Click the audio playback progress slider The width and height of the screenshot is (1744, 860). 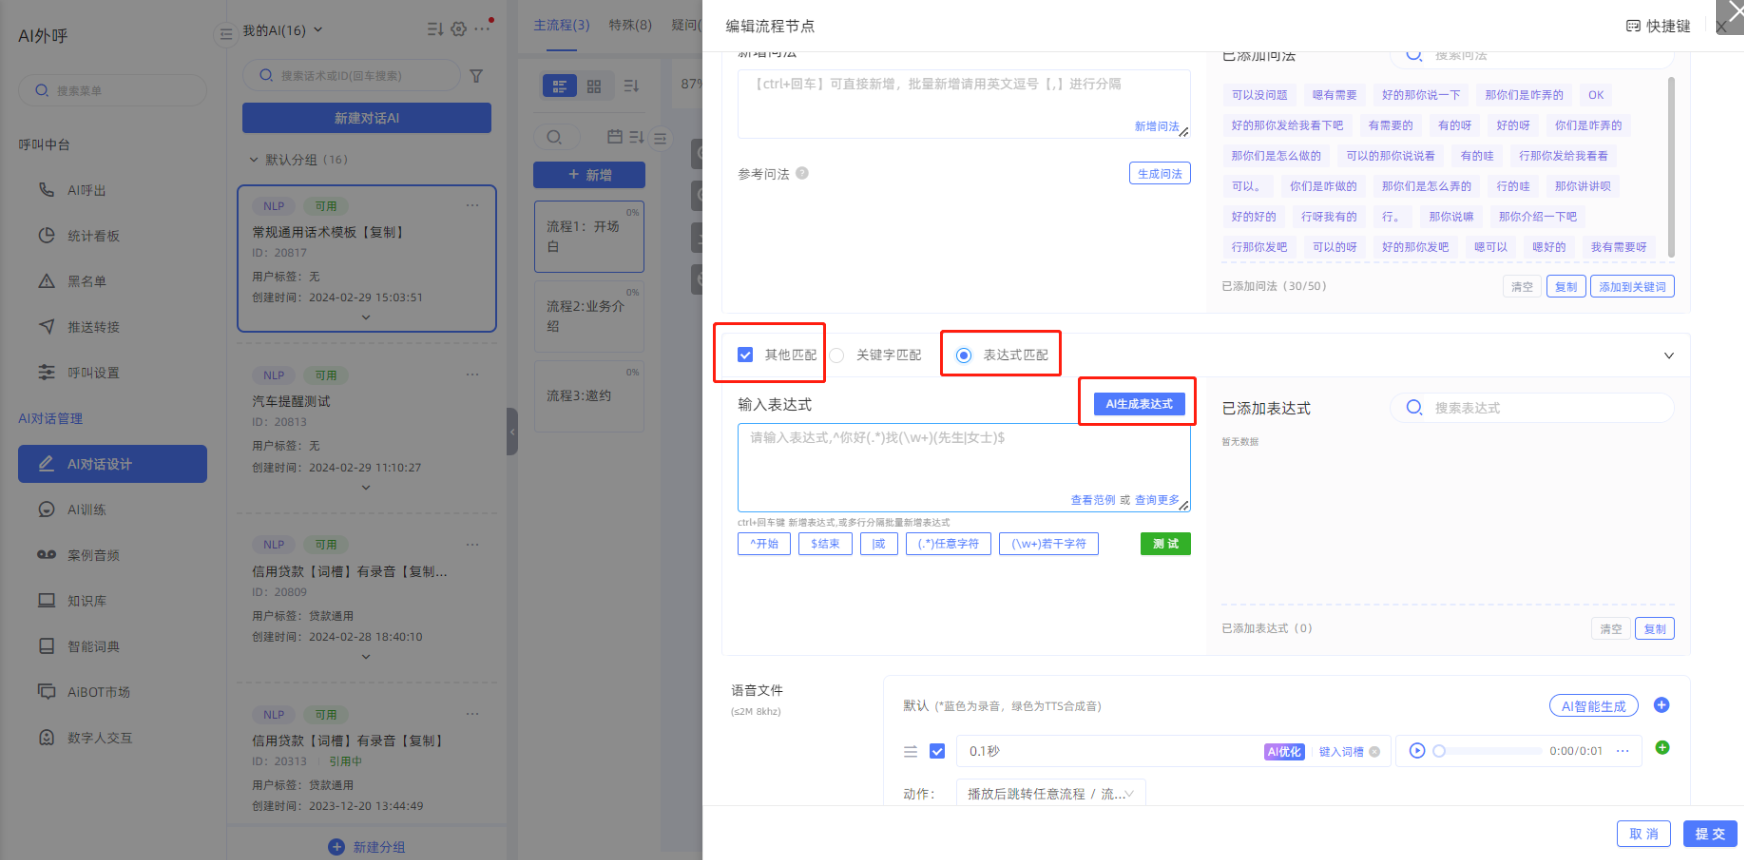pos(1489,751)
